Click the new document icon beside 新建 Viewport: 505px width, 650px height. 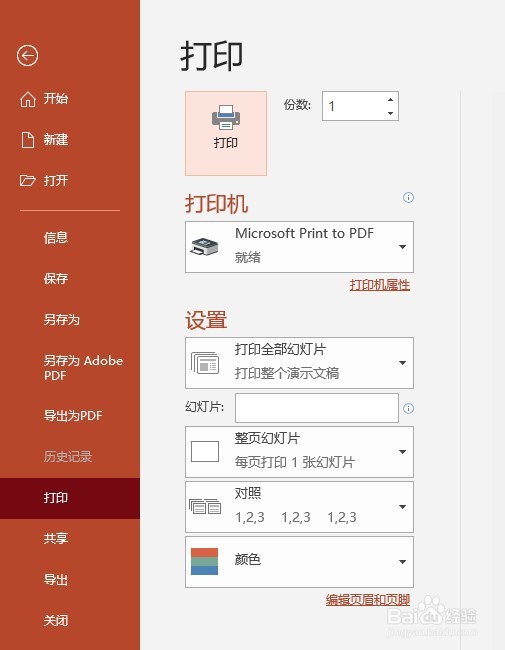click(28, 140)
